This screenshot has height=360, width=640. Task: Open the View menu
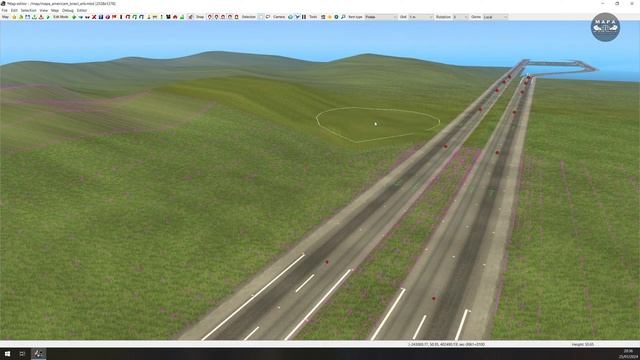tap(44, 10)
